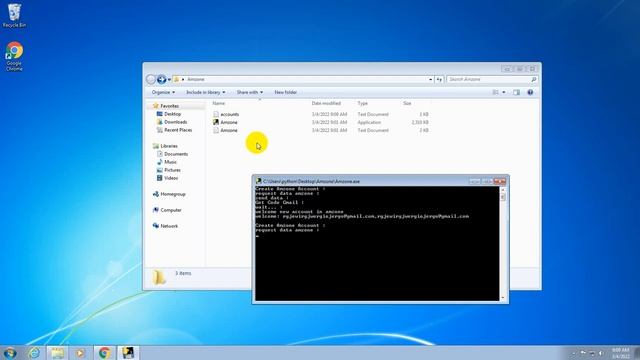Toggle the preview pane icon
This screenshot has width=640, height=360.
(516, 92)
